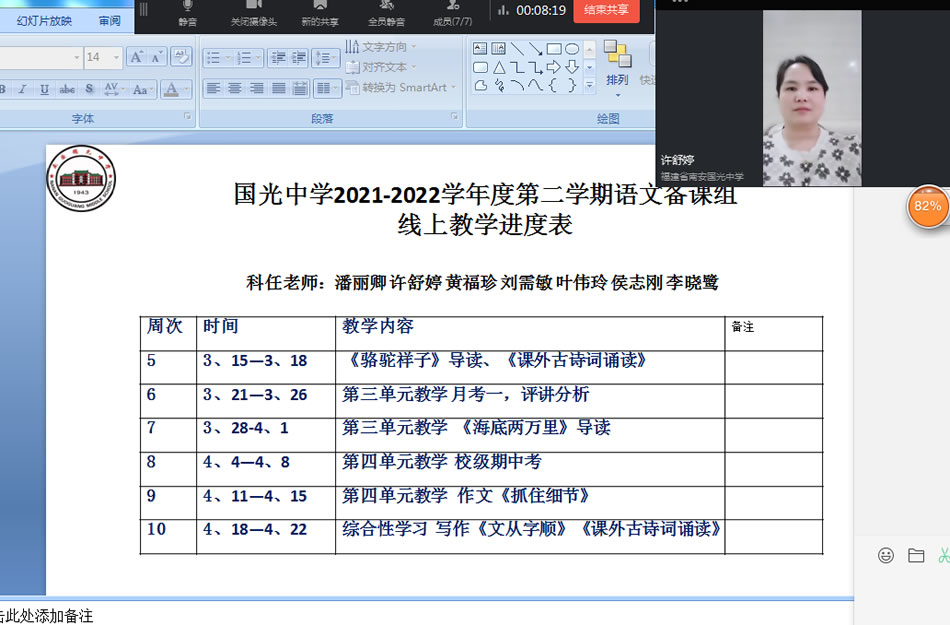The height and width of the screenshot is (625, 950).
Task: Select the rounded rectangle shape
Action: click(480, 67)
